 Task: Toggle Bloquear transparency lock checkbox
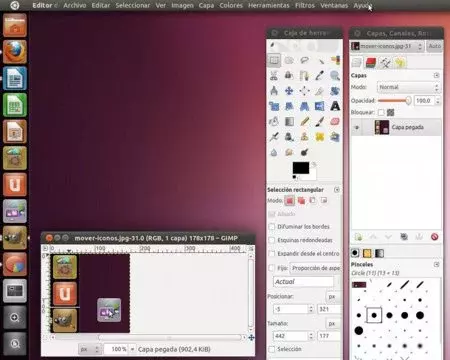point(381,112)
